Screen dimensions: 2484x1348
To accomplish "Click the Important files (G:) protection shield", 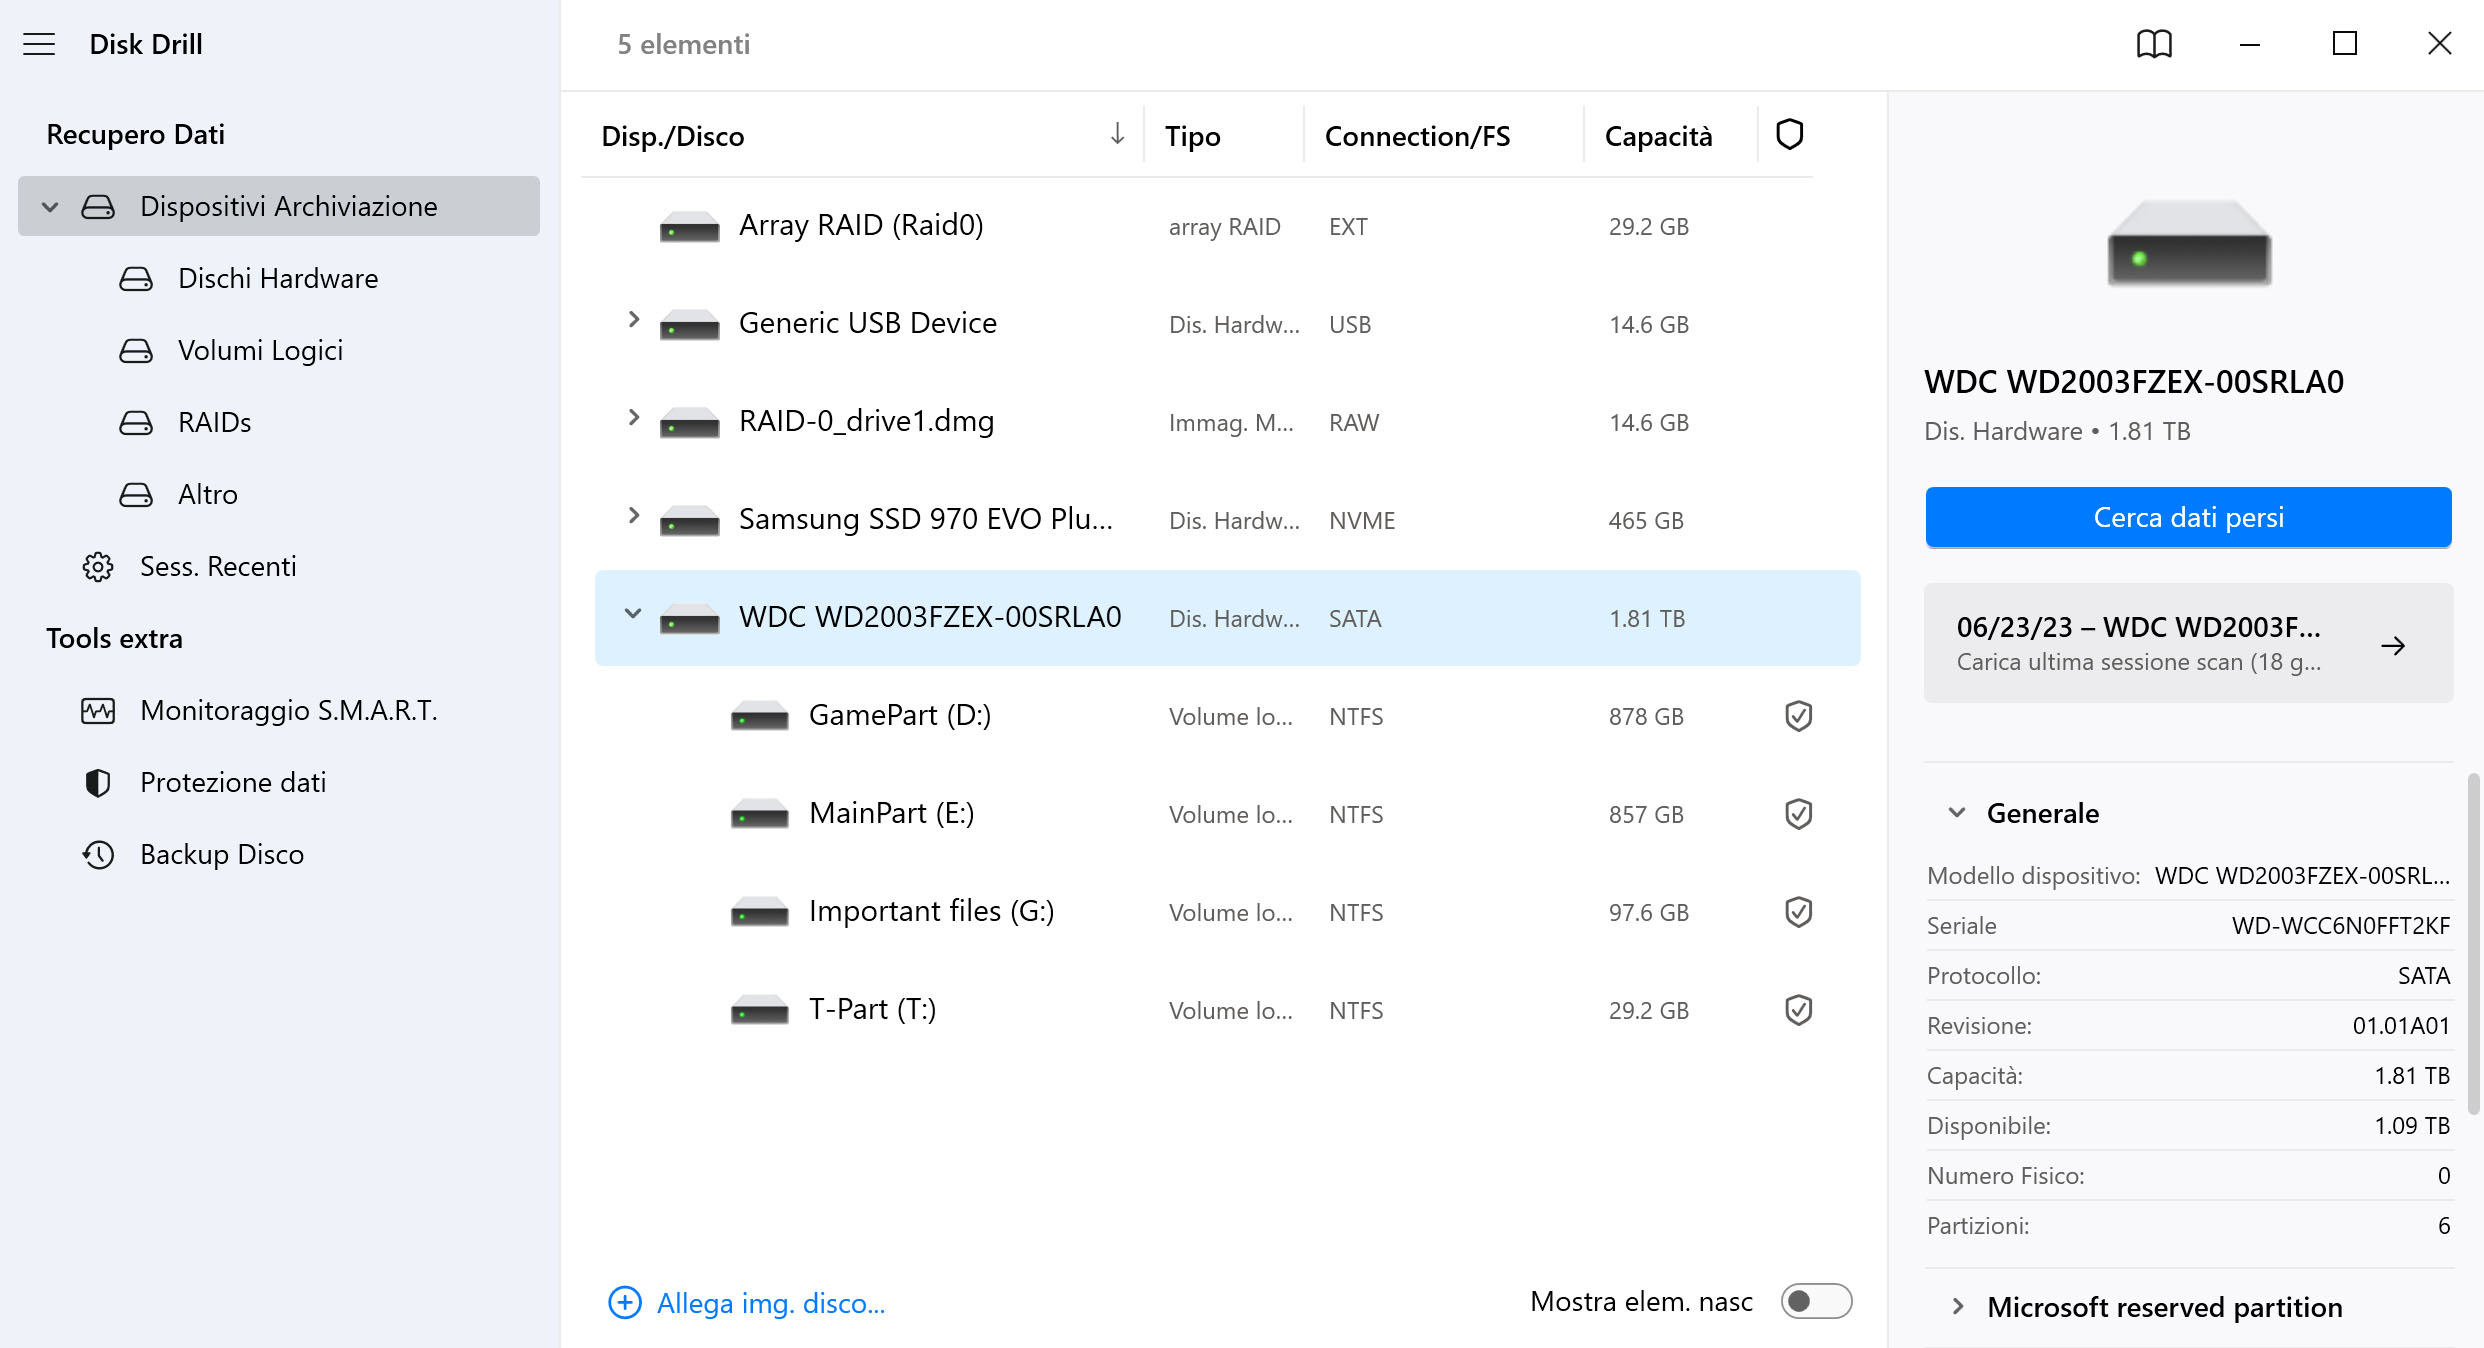I will pyautogui.click(x=1798, y=912).
